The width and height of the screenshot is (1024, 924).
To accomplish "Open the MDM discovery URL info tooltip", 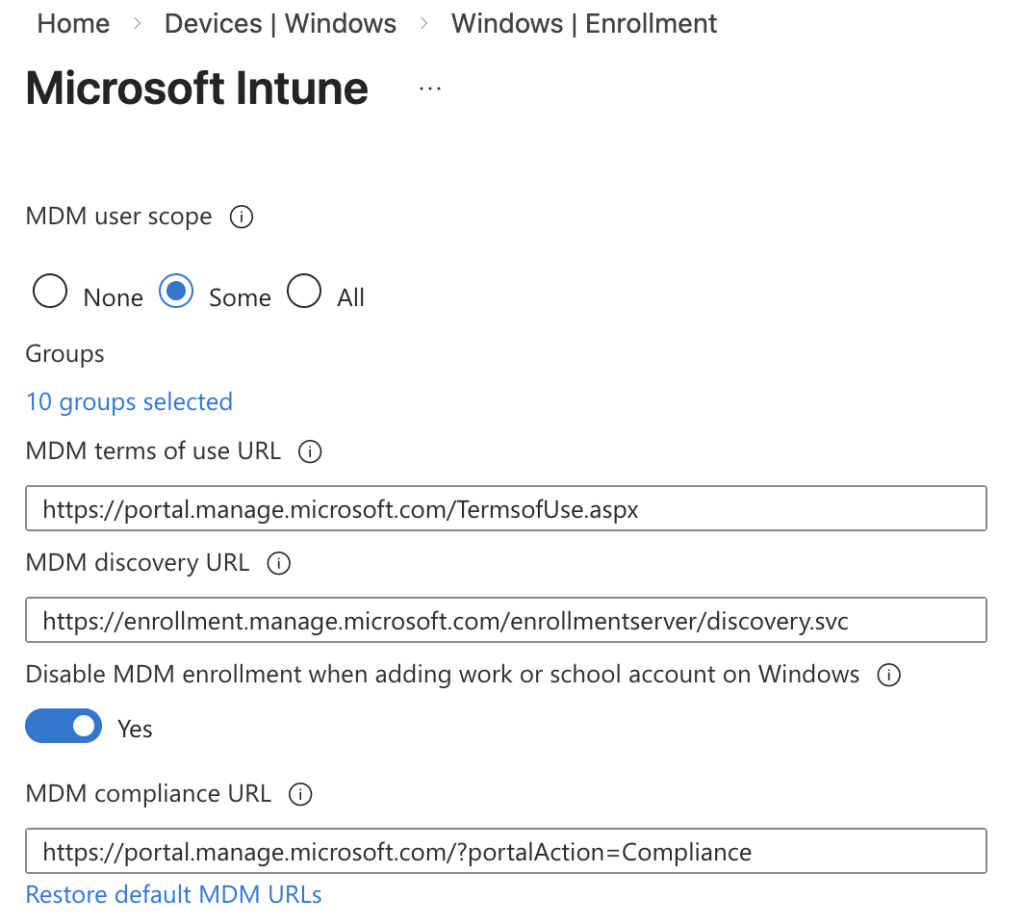I will click(x=279, y=564).
